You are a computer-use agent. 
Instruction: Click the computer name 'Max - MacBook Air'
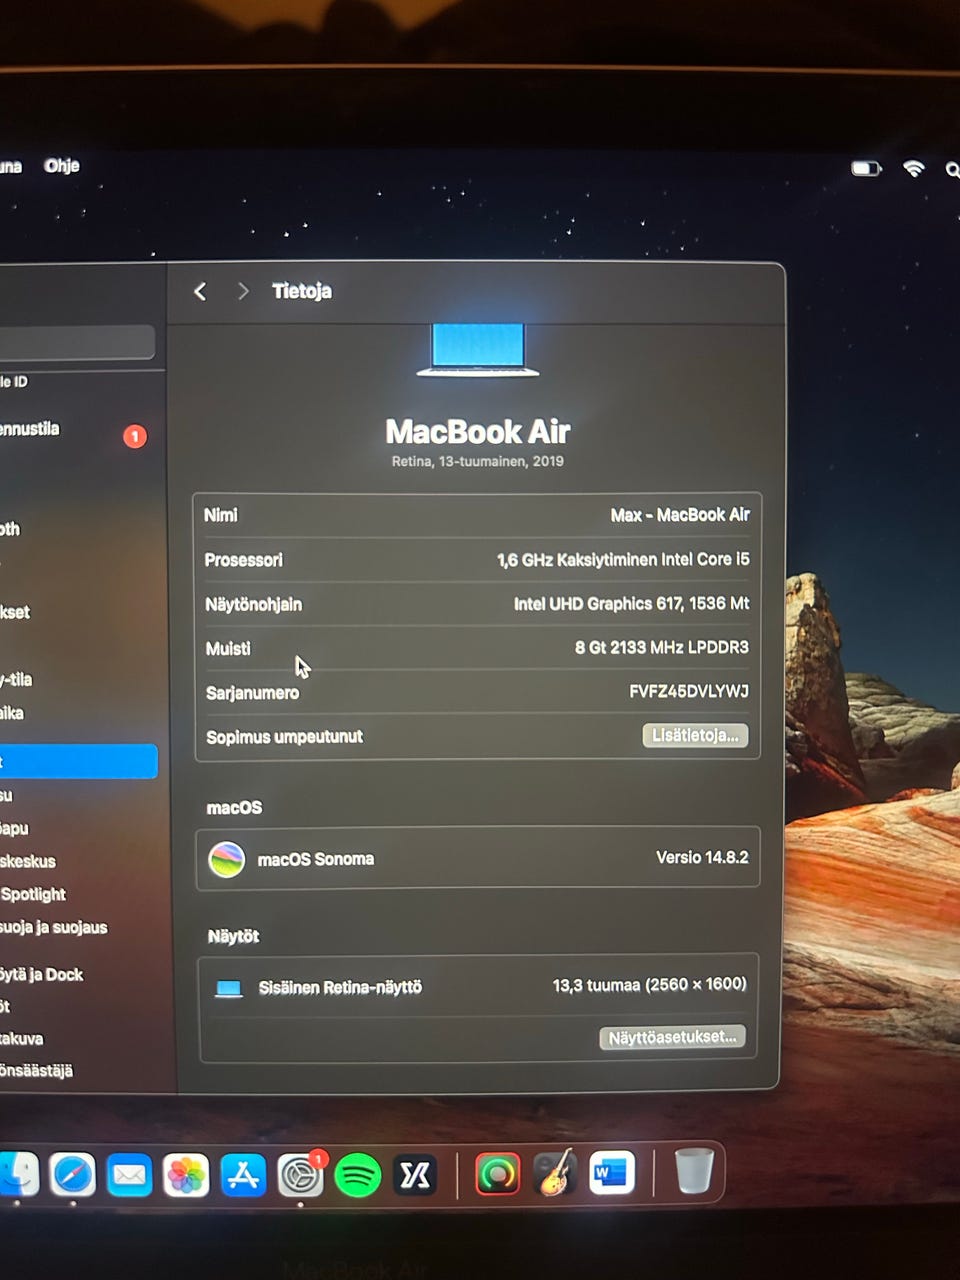680,515
